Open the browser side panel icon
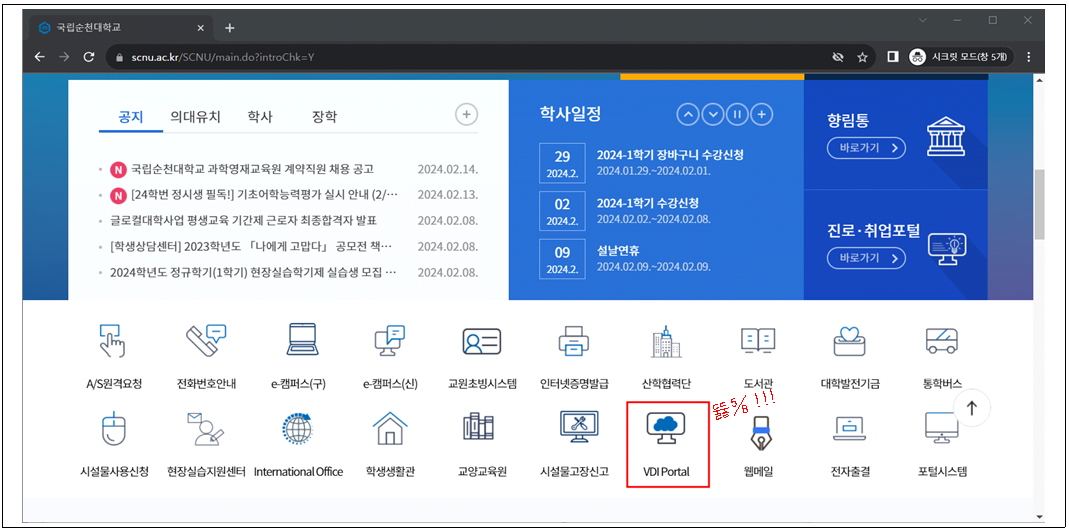1069x531 pixels. pyautogui.click(x=892, y=57)
